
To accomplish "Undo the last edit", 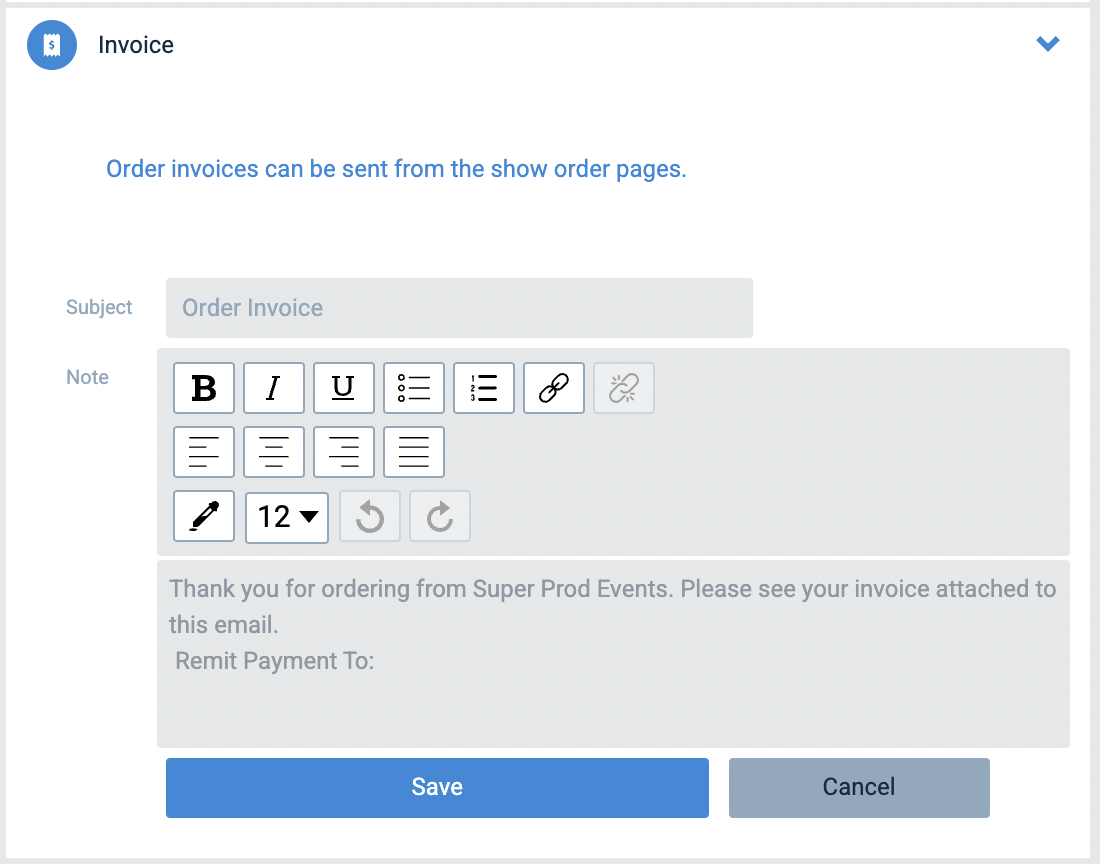I will [x=370, y=517].
